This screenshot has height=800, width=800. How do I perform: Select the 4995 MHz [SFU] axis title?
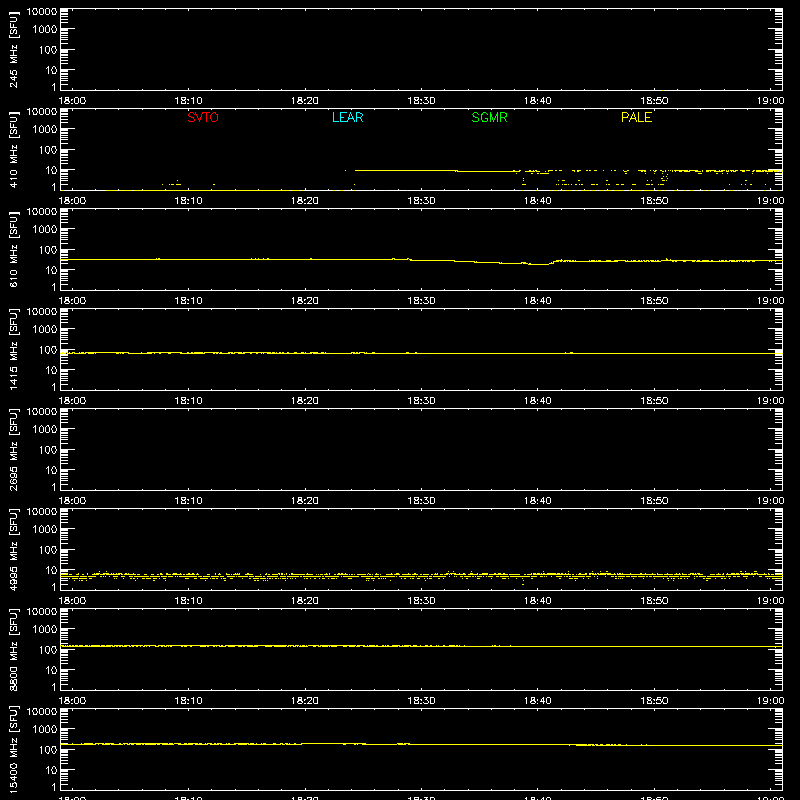coord(14,549)
